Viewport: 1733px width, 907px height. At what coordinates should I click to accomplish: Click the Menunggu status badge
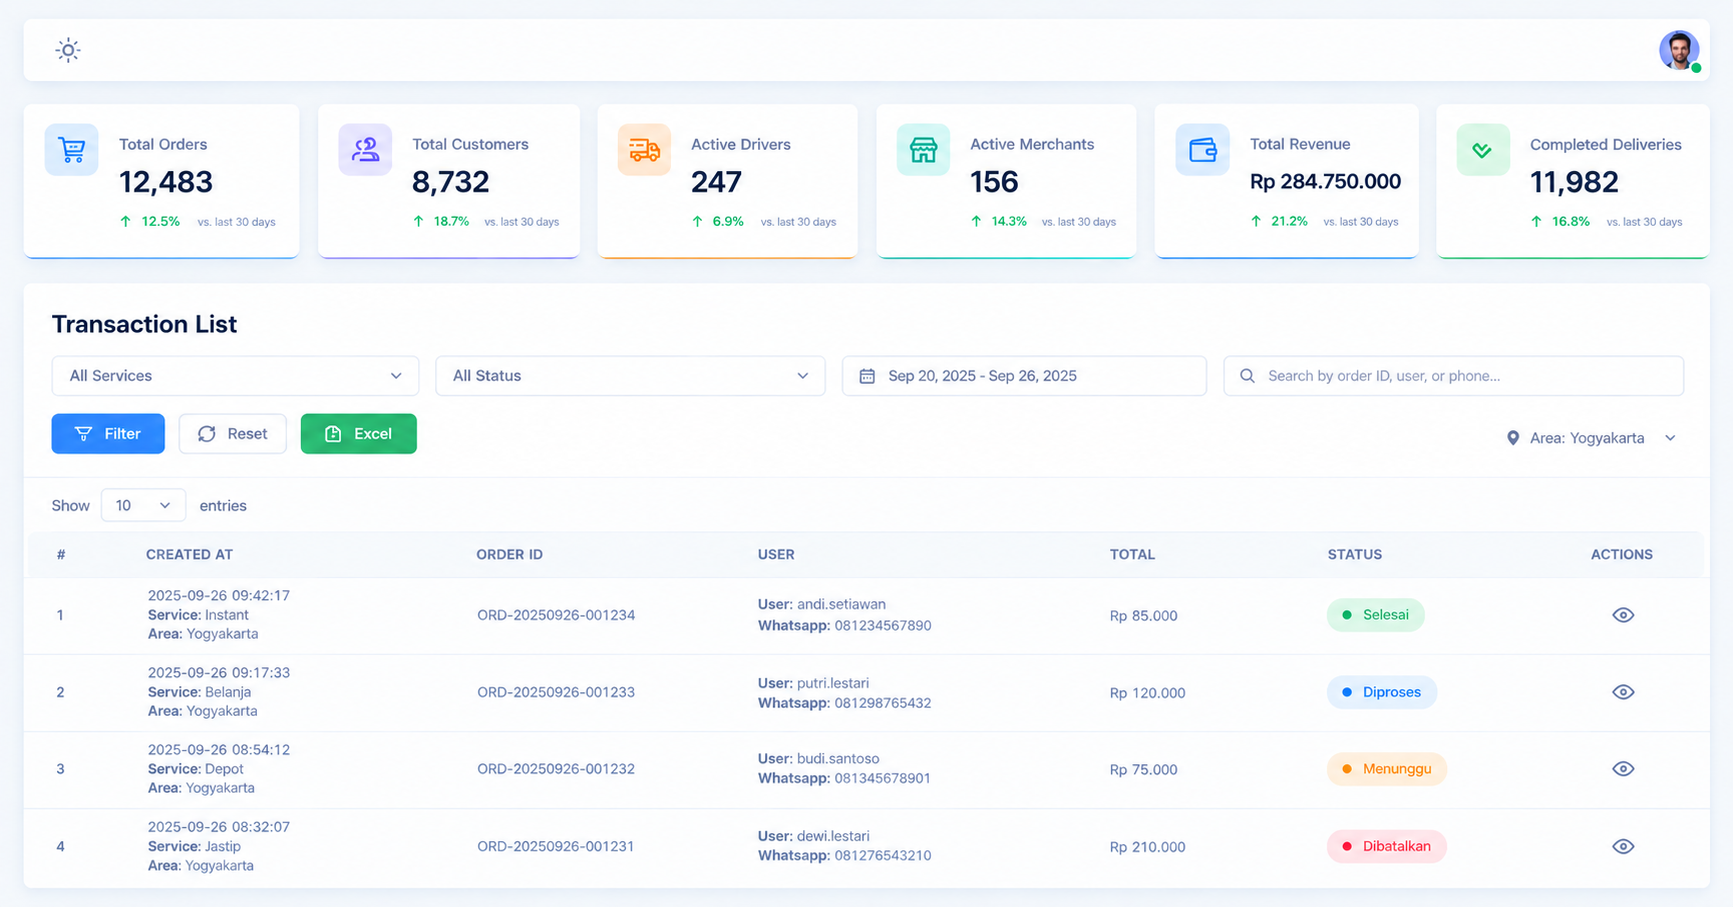tap(1387, 769)
